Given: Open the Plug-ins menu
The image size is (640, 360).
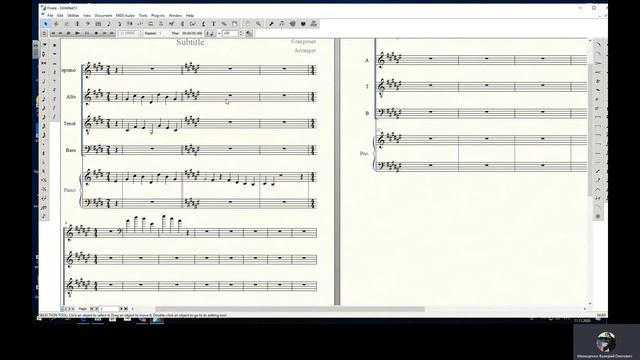Looking at the screenshot, I should click(158, 16).
